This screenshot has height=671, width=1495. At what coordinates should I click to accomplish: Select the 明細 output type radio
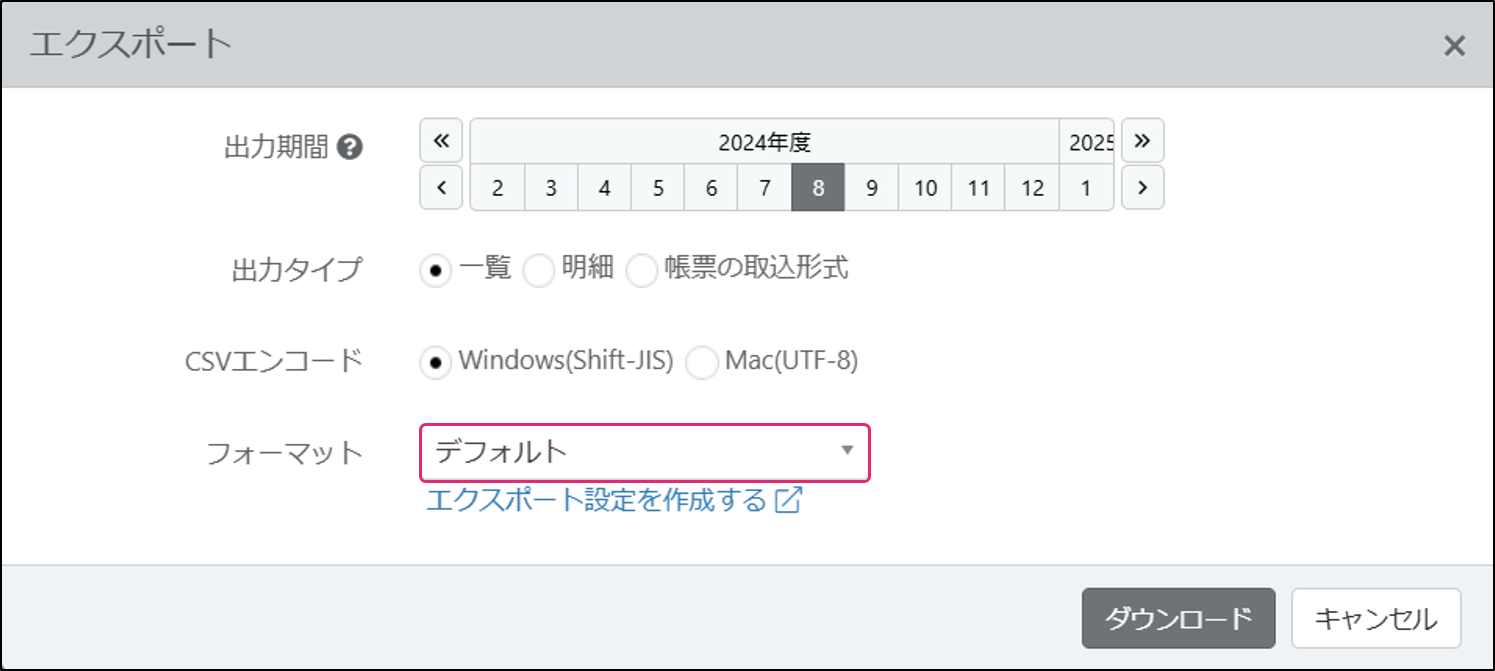click(539, 270)
